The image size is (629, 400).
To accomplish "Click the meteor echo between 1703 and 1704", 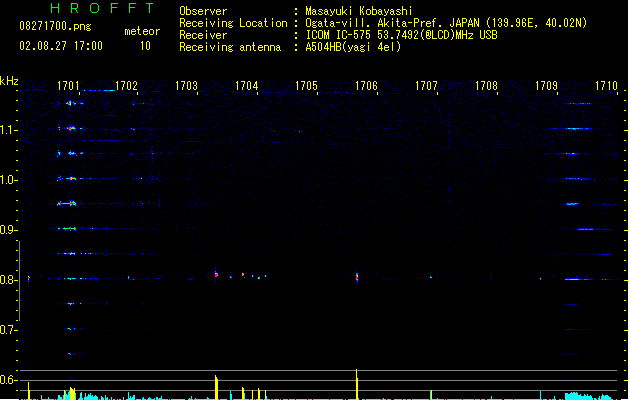I will [216, 275].
